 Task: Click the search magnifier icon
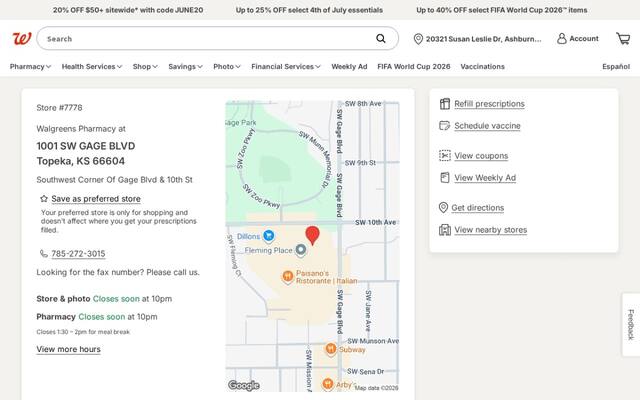(x=381, y=38)
